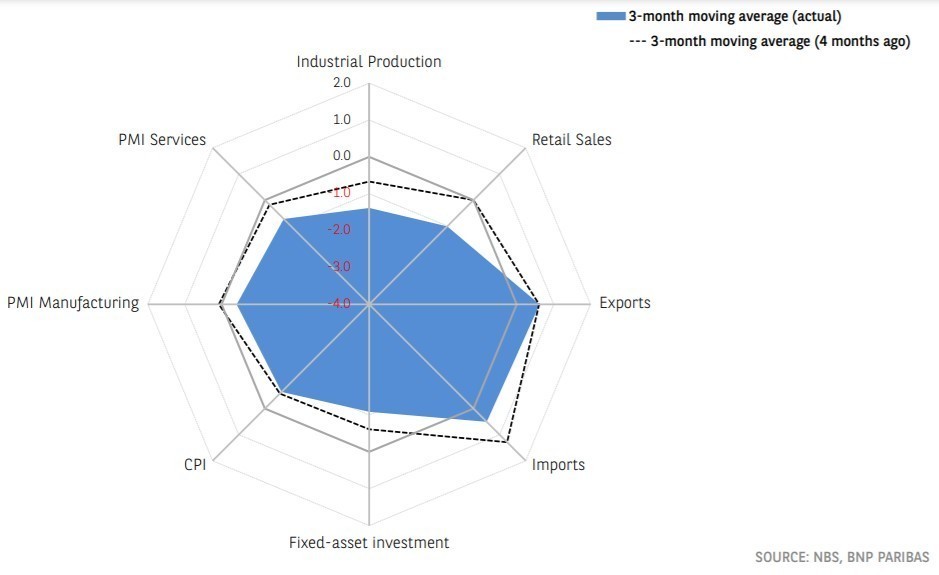Click the Industrial Production axis label

(x=369, y=62)
